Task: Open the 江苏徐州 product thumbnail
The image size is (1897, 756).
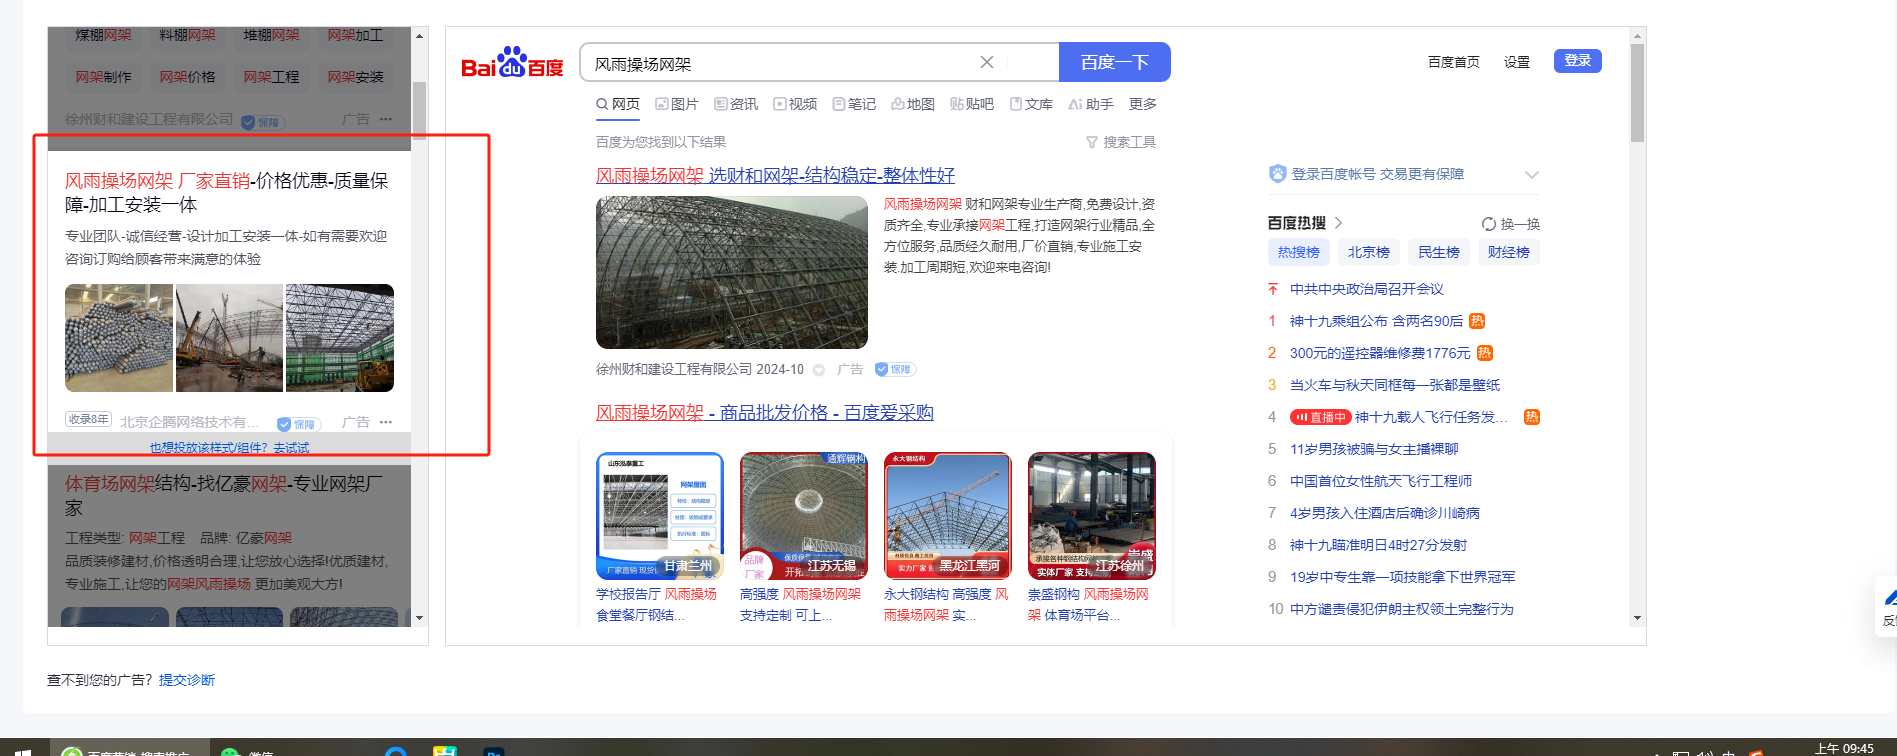Action: 1092,515
